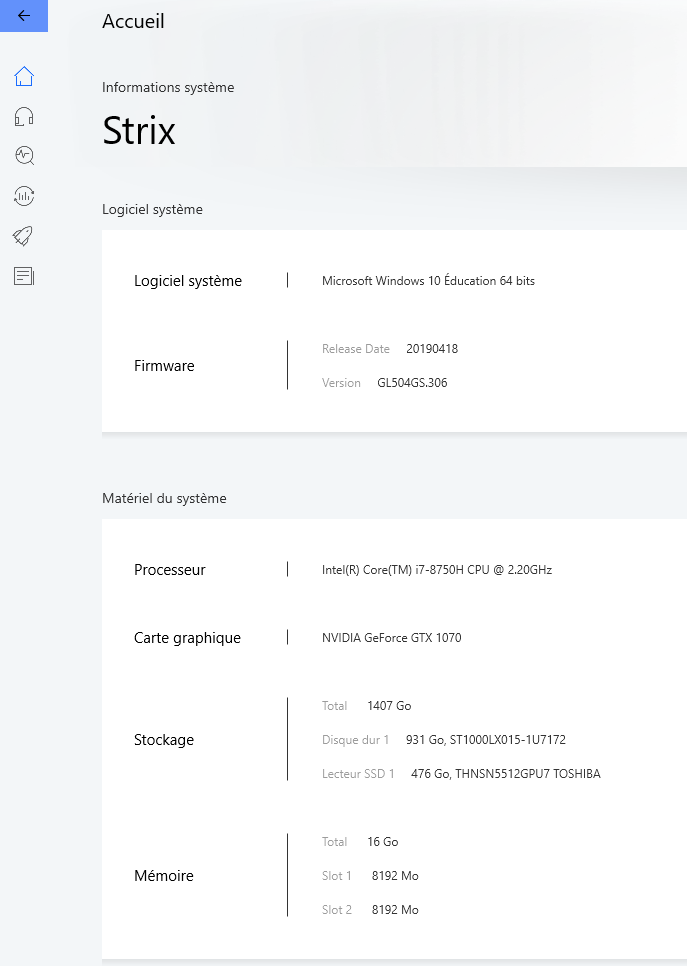Open the circular-arrows update icon
Screen dimensions: 687x966
pos(24,195)
